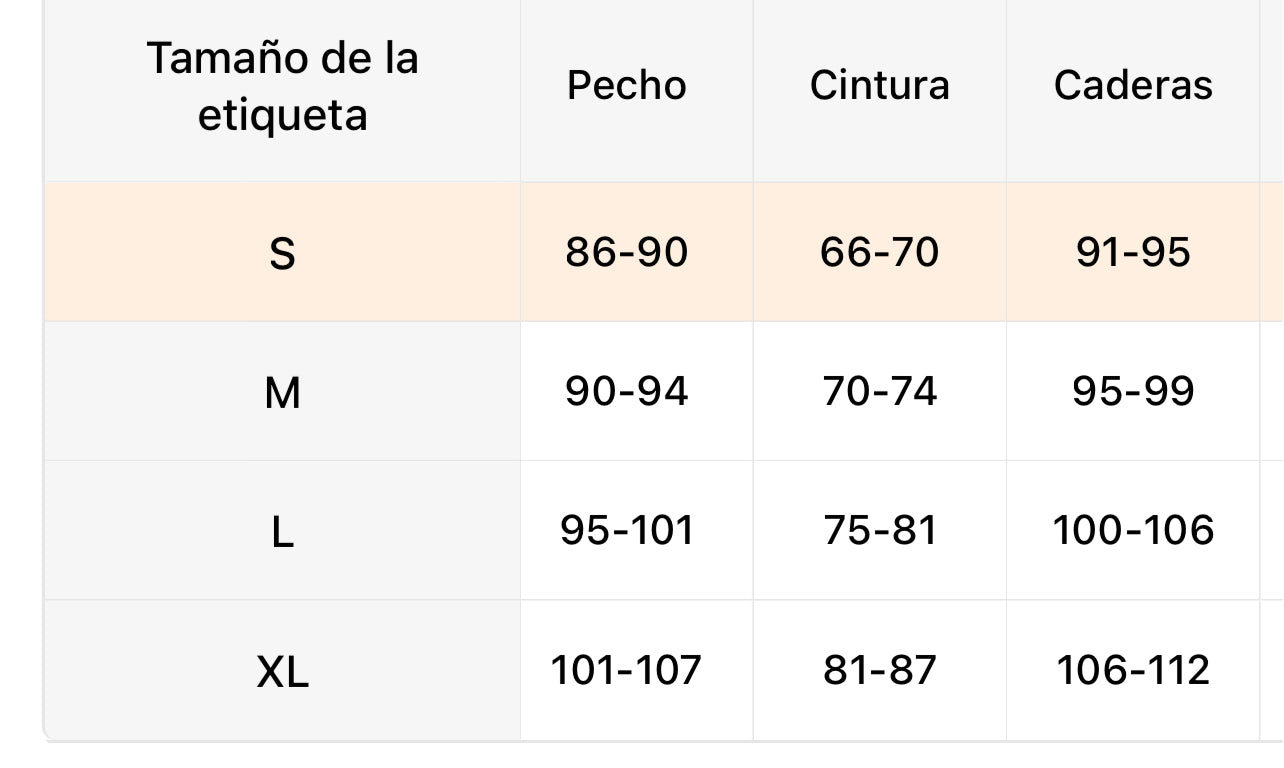Click the 75-81 waist measurement
This screenshot has height=768, width=1284.
(x=879, y=530)
